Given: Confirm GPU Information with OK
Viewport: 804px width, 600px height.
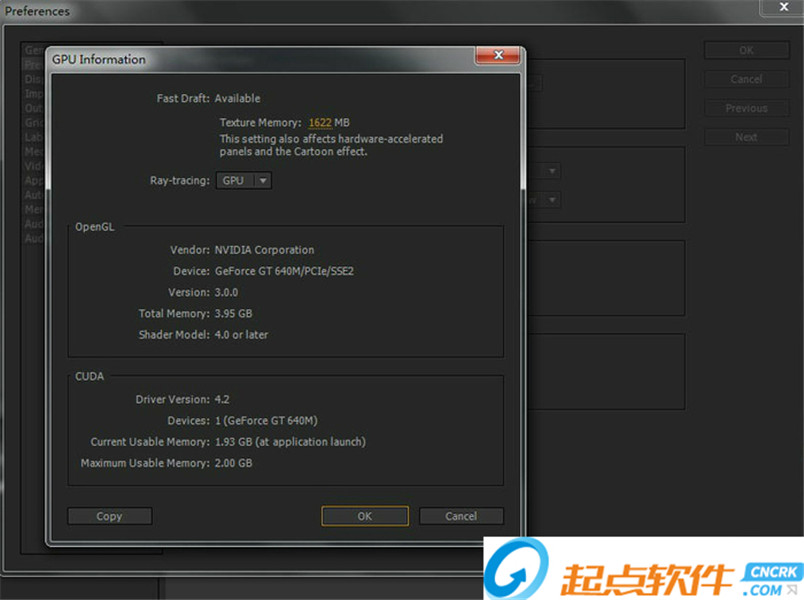Looking at the screenshot, I should 365,516.
